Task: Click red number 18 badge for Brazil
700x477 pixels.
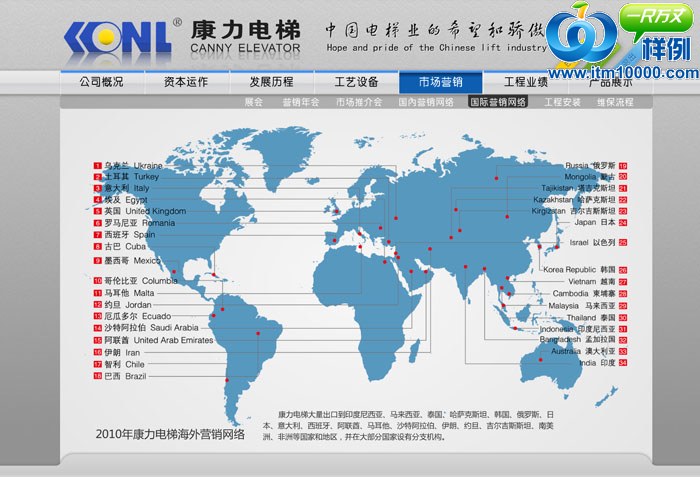Action: (98, 376)
